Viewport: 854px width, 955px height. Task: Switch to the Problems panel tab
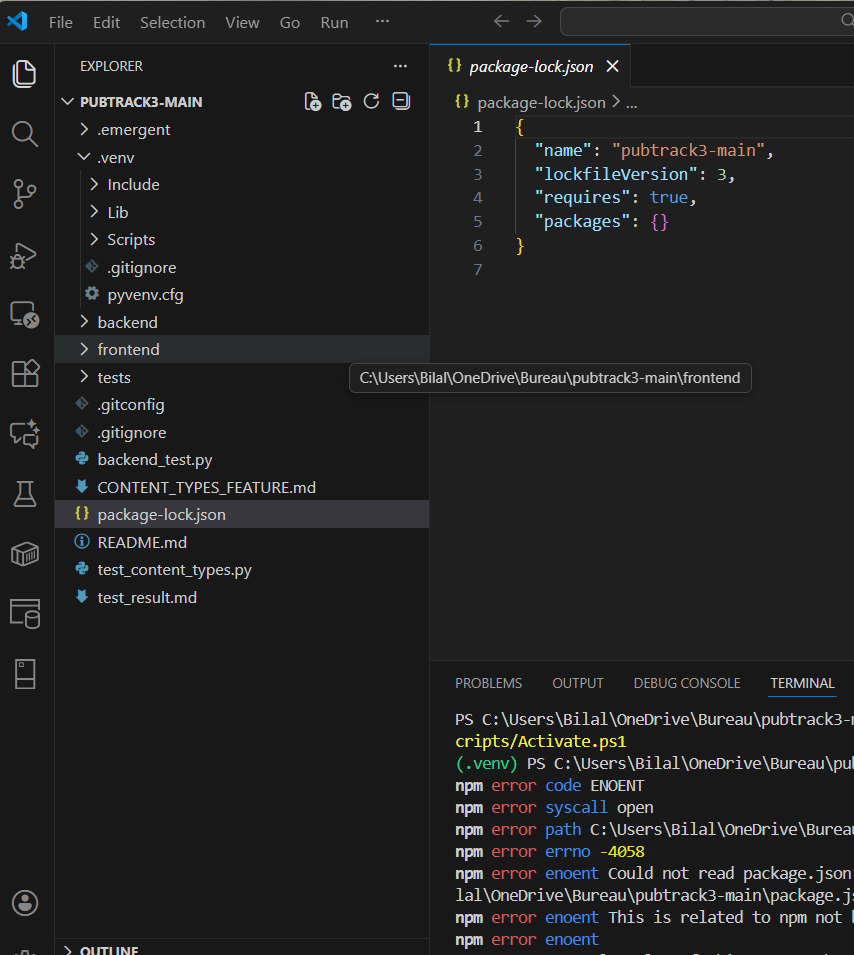click(488, 683)
